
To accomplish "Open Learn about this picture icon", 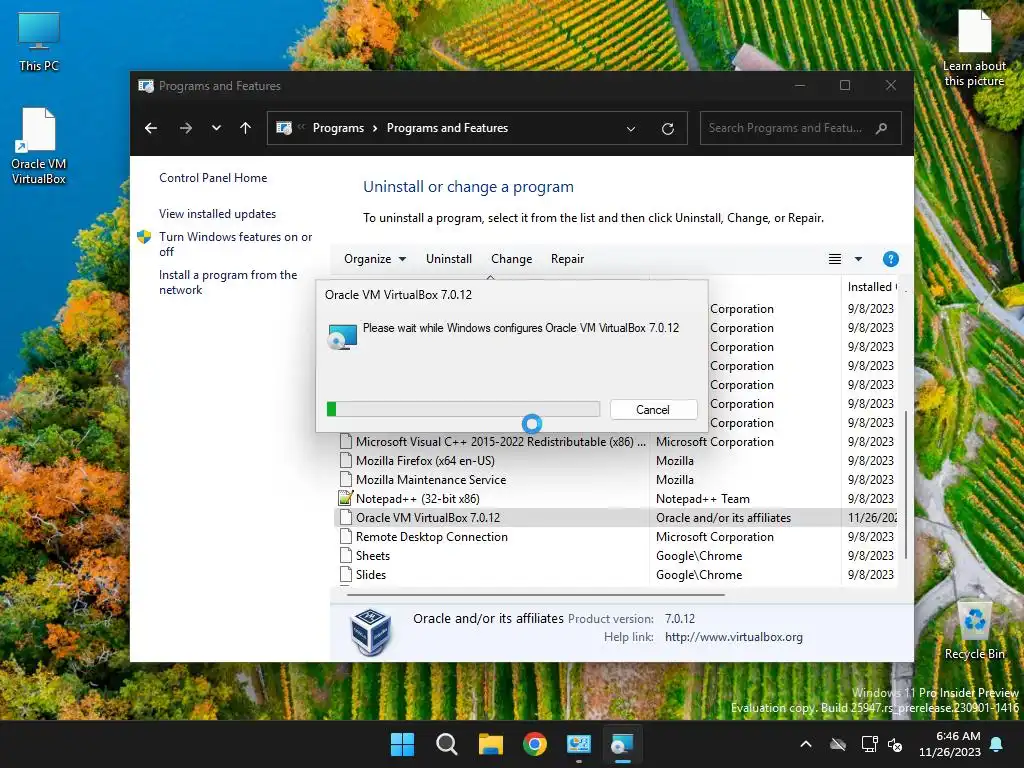I will [974, 48].
